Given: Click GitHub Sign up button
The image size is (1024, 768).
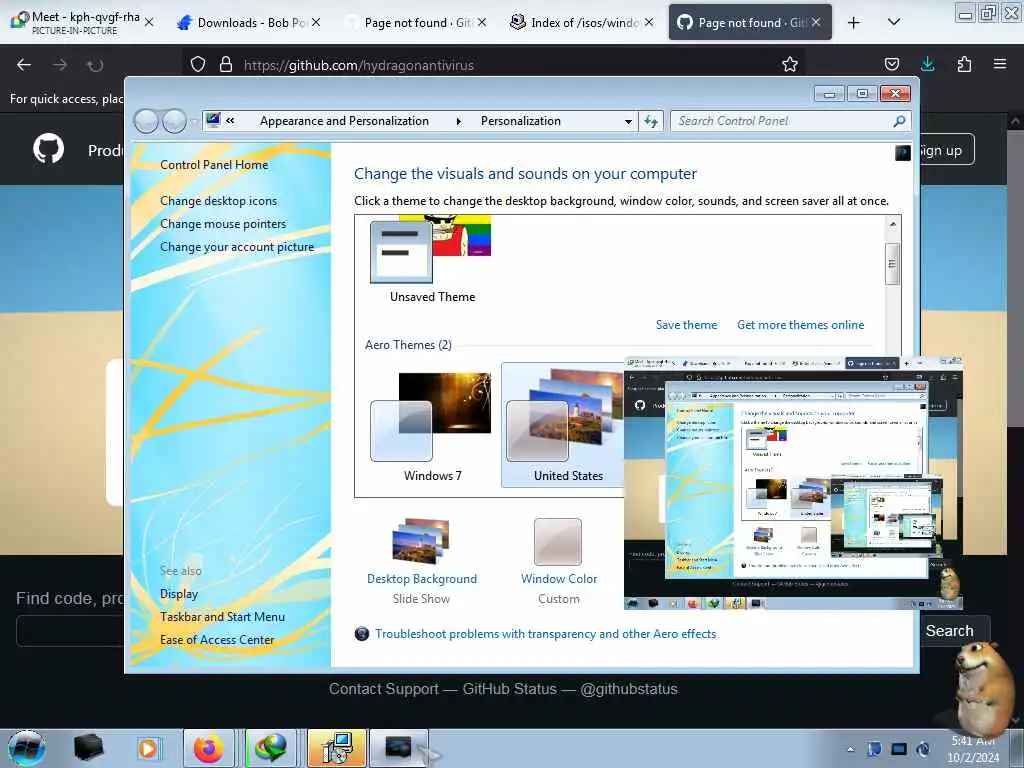Looking at the screenshot, I should [x=940, y=150].
